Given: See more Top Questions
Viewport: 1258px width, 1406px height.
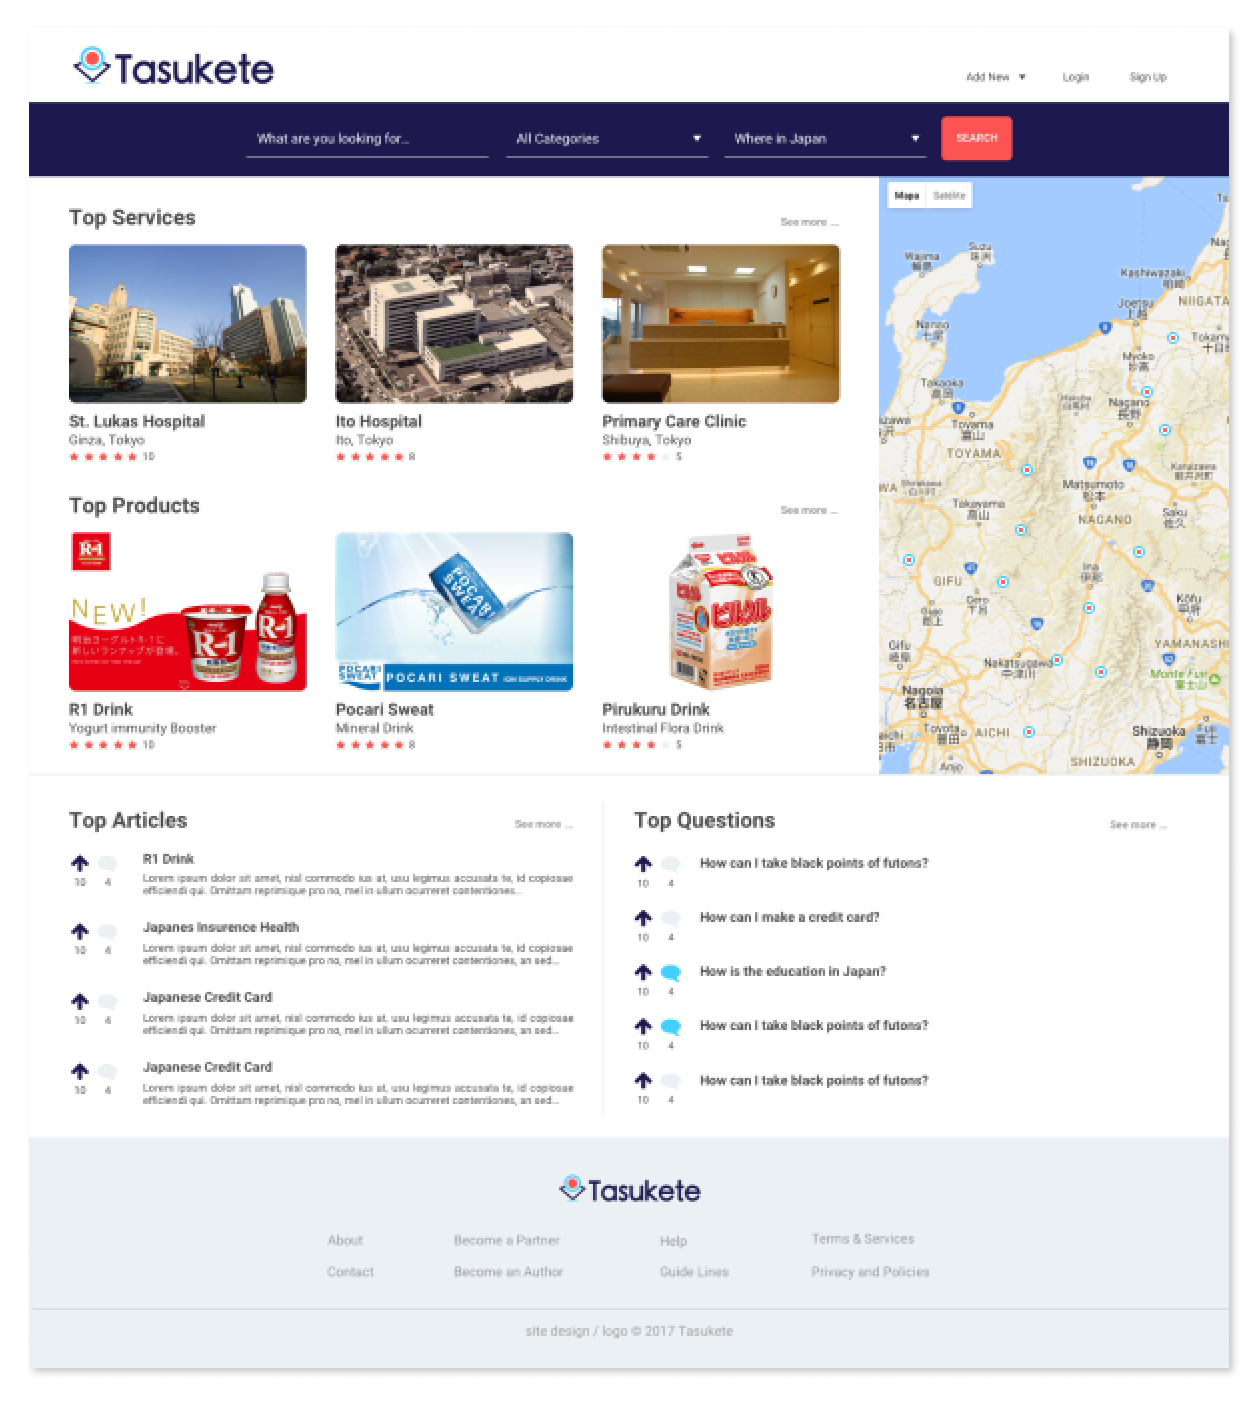Looking at the screenshot, I should (x=1138, y=824).
